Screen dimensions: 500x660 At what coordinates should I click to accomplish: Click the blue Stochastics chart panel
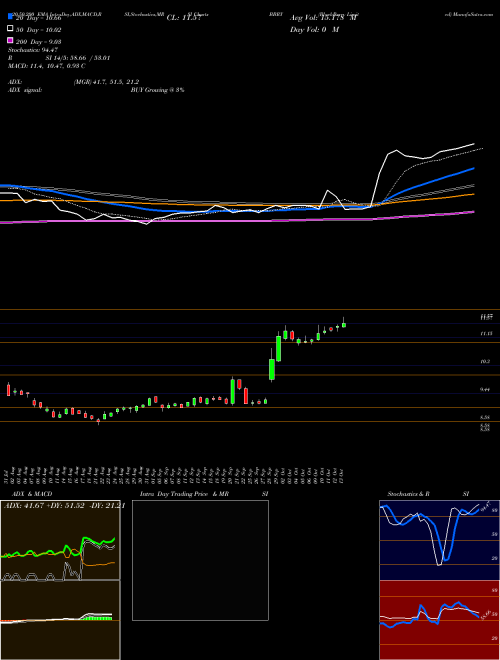[439, 540]
